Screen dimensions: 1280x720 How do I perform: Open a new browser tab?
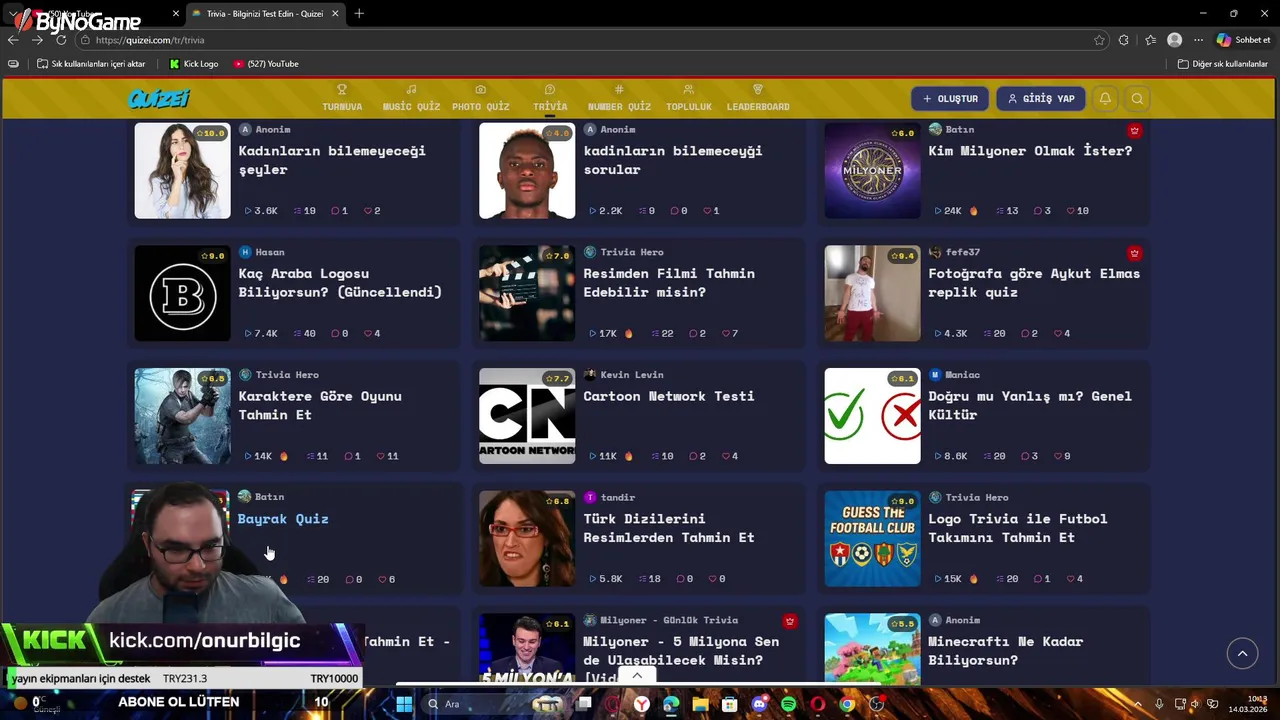(x=359, y=13)
